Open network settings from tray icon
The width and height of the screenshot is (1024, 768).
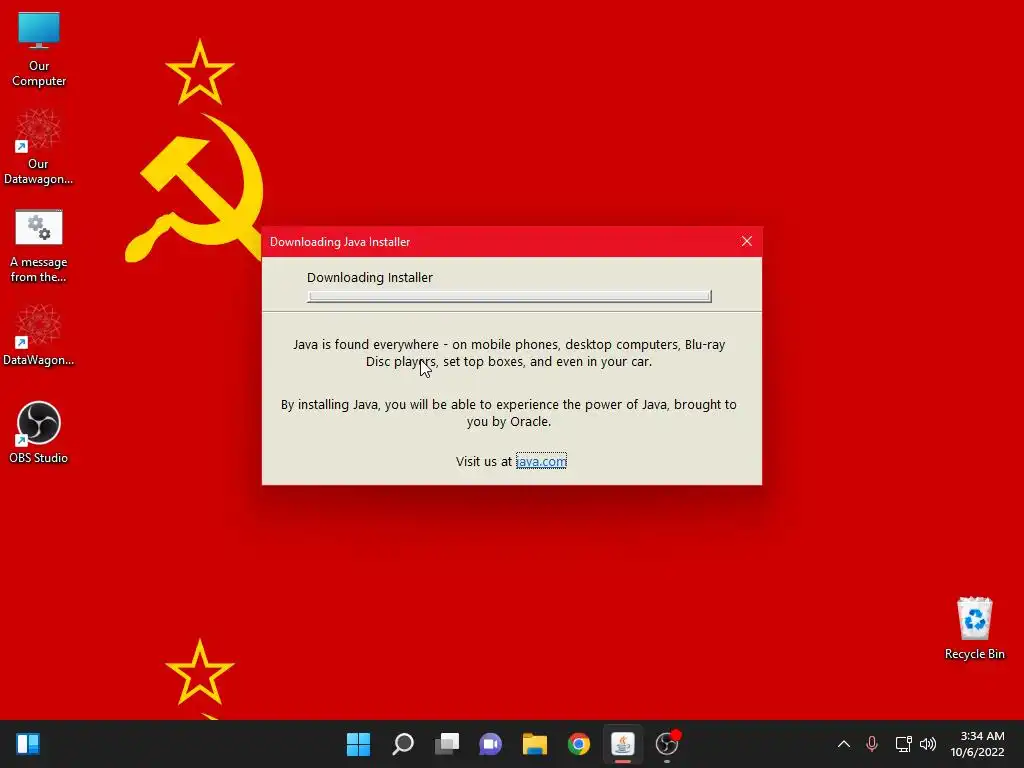click(903, 744)
